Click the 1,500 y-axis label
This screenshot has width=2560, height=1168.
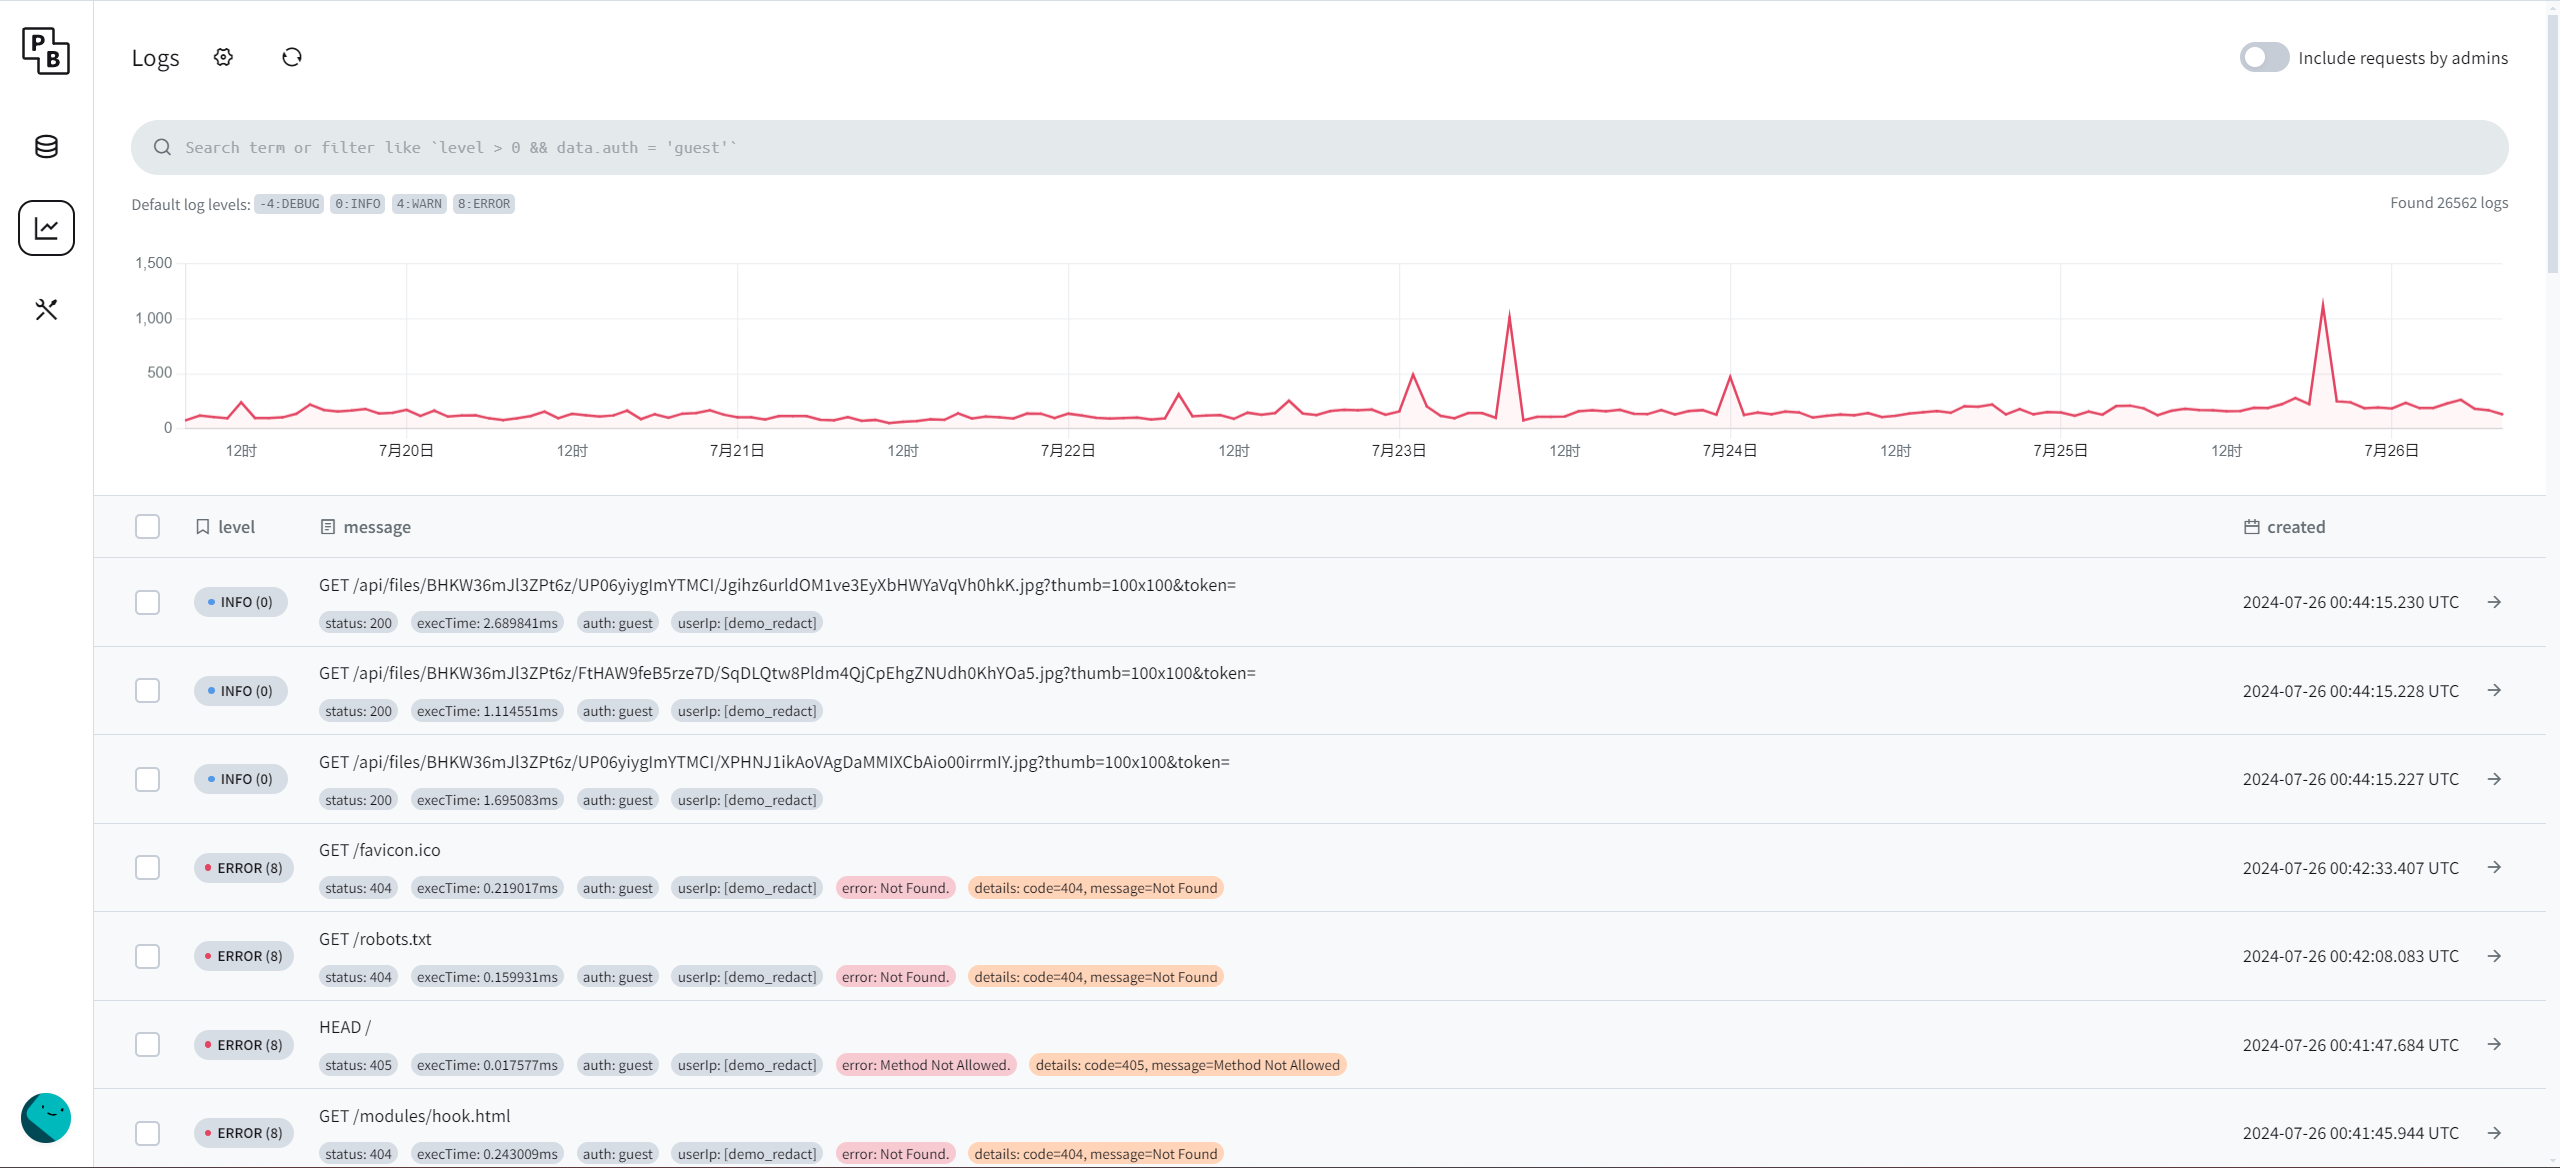(x=153, y=263)
